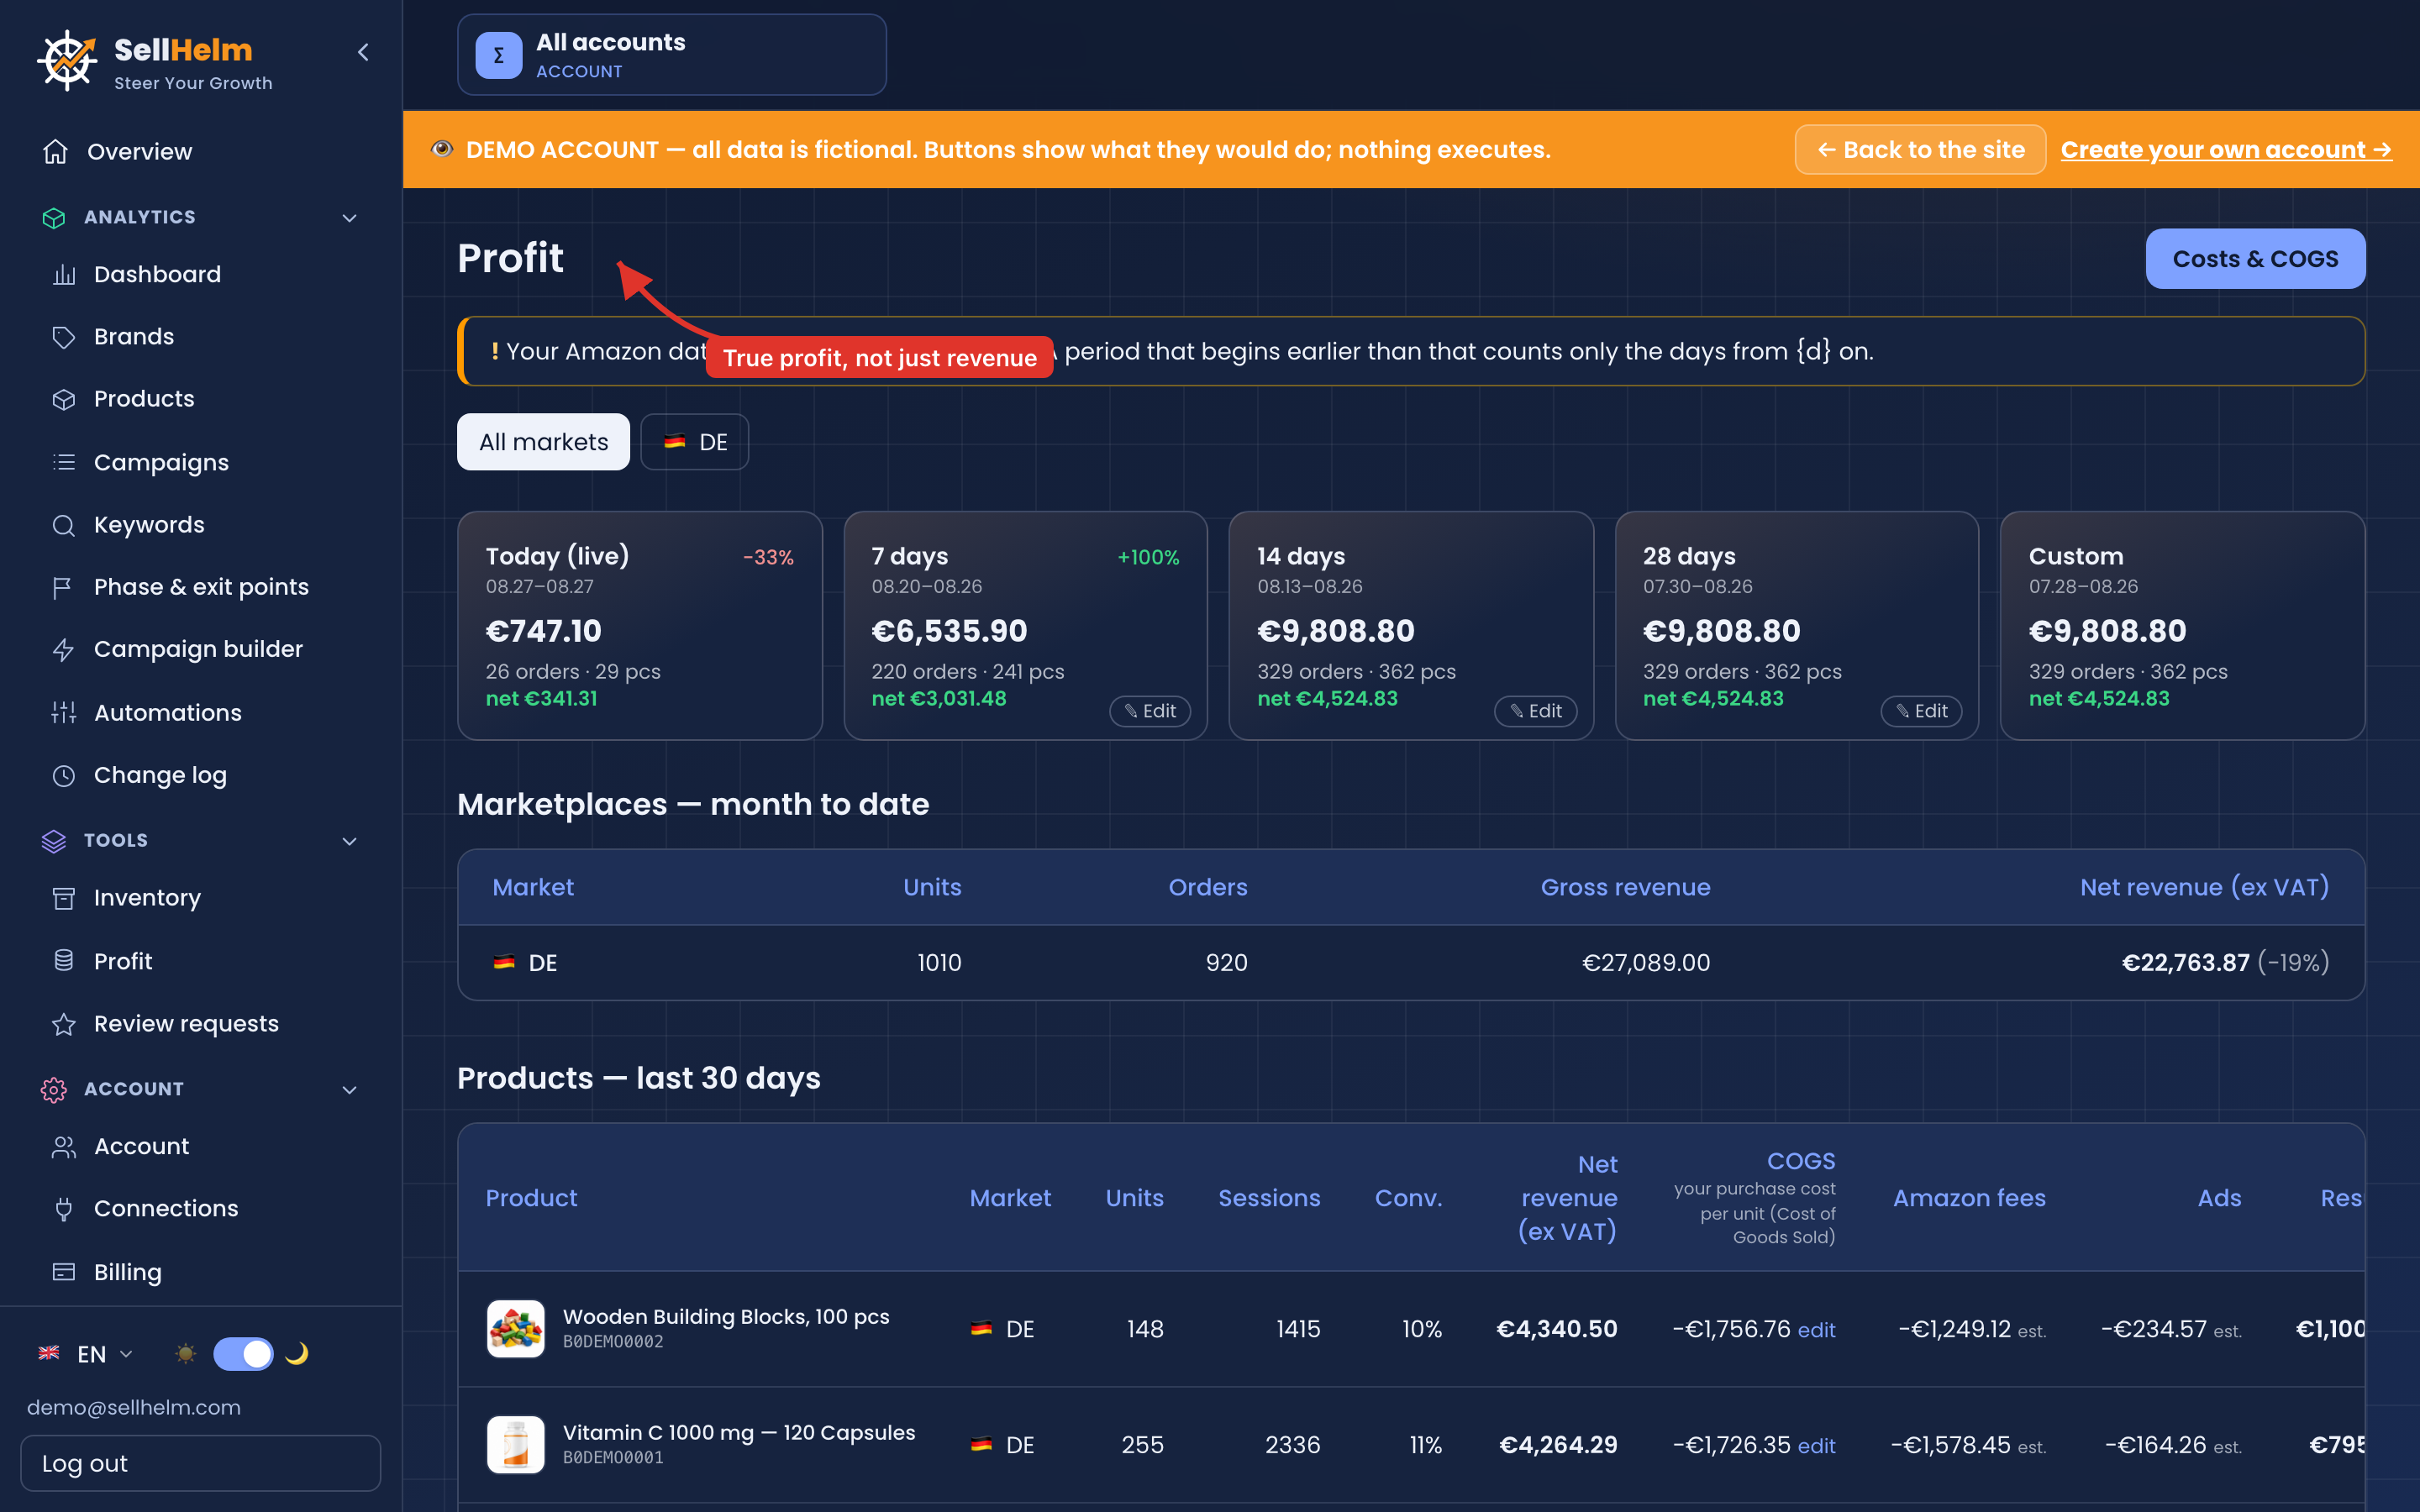Open the Today (live) period card
Screen dimensions: 2420x1512
click(x=640, y=626)
